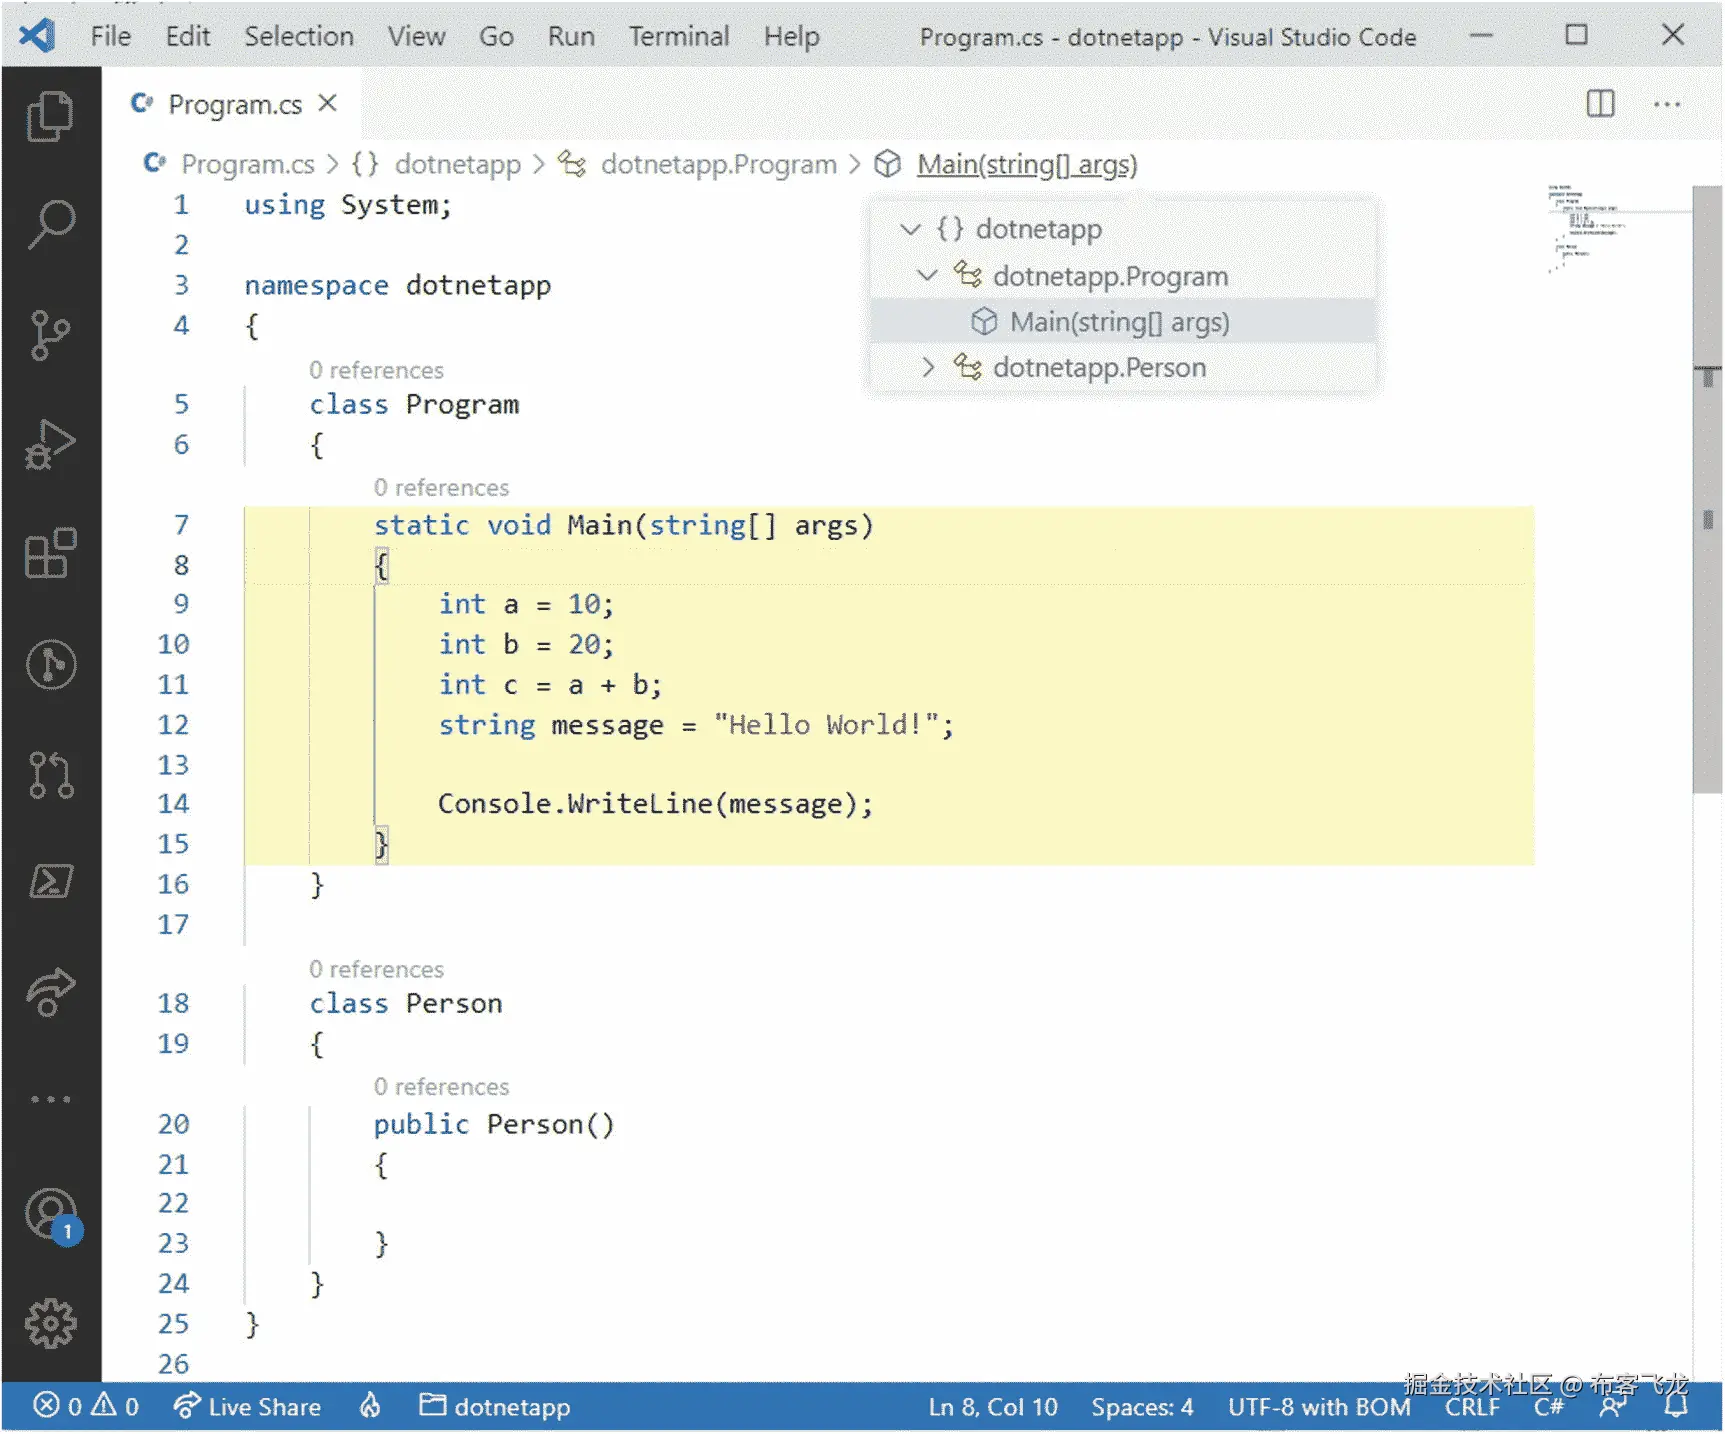Expand the dotnetapp.Person node
This screenshot has height=1434, width=1725.
(929, 367)
